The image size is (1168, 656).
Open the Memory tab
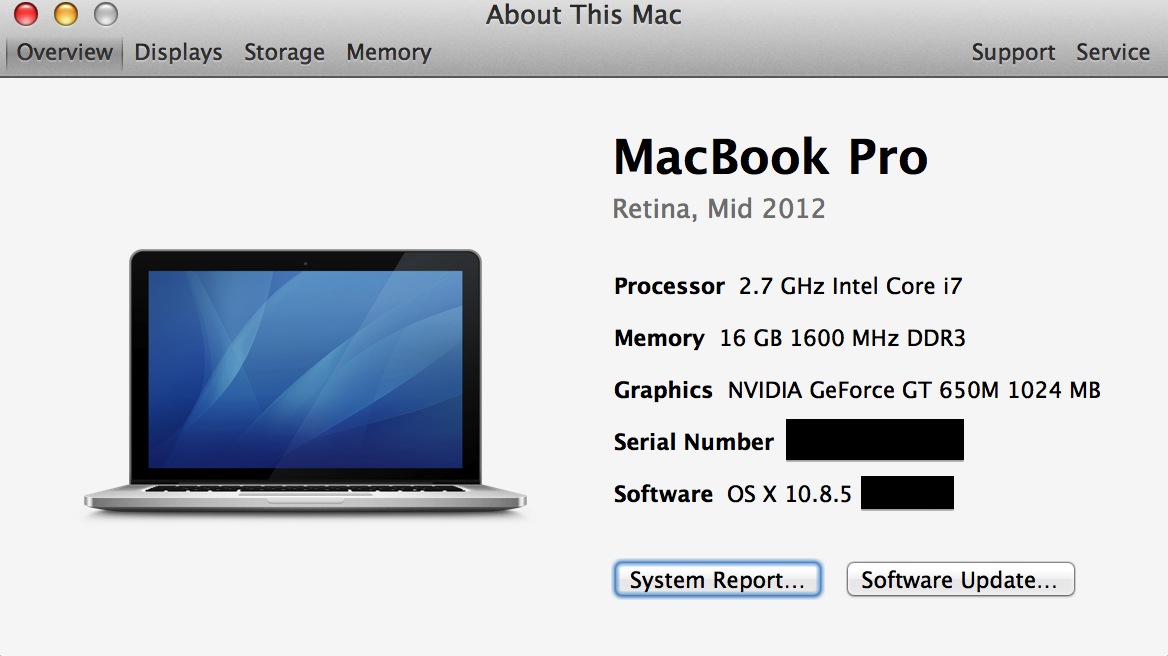(x=389, y=52)
